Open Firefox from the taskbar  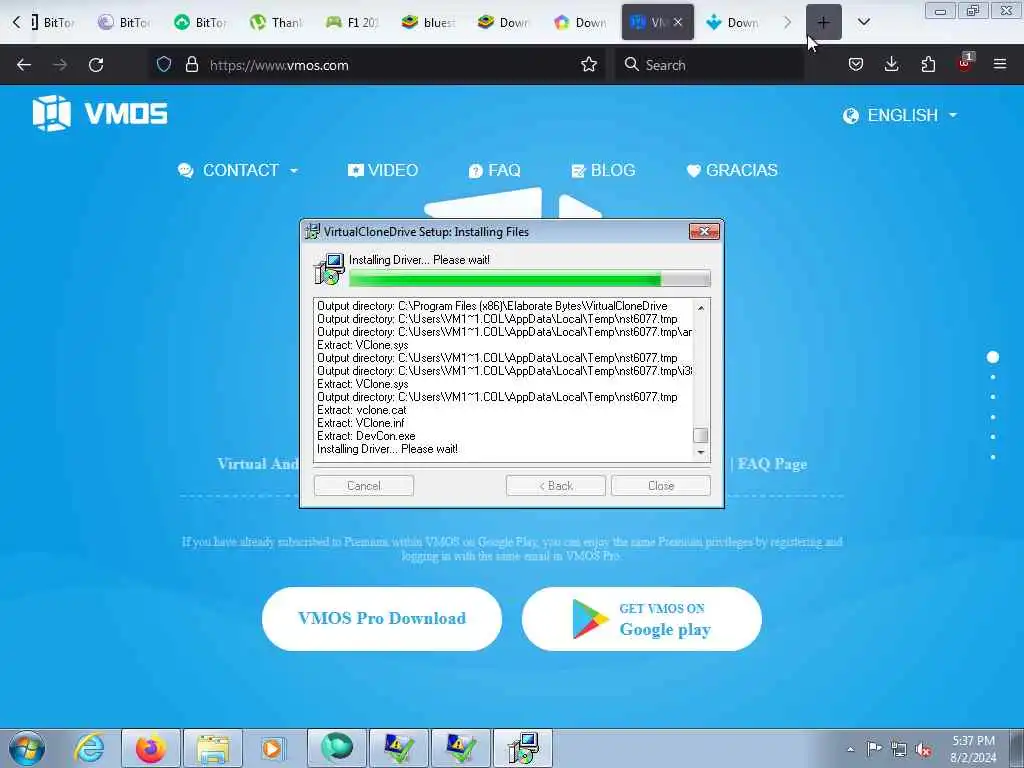pyautogui.click(x=151, y=748)
